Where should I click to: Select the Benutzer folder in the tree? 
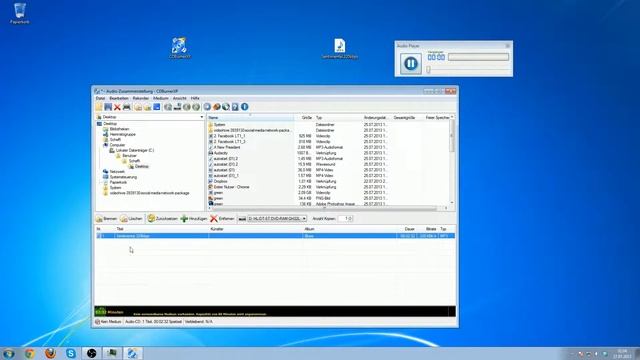129,156
